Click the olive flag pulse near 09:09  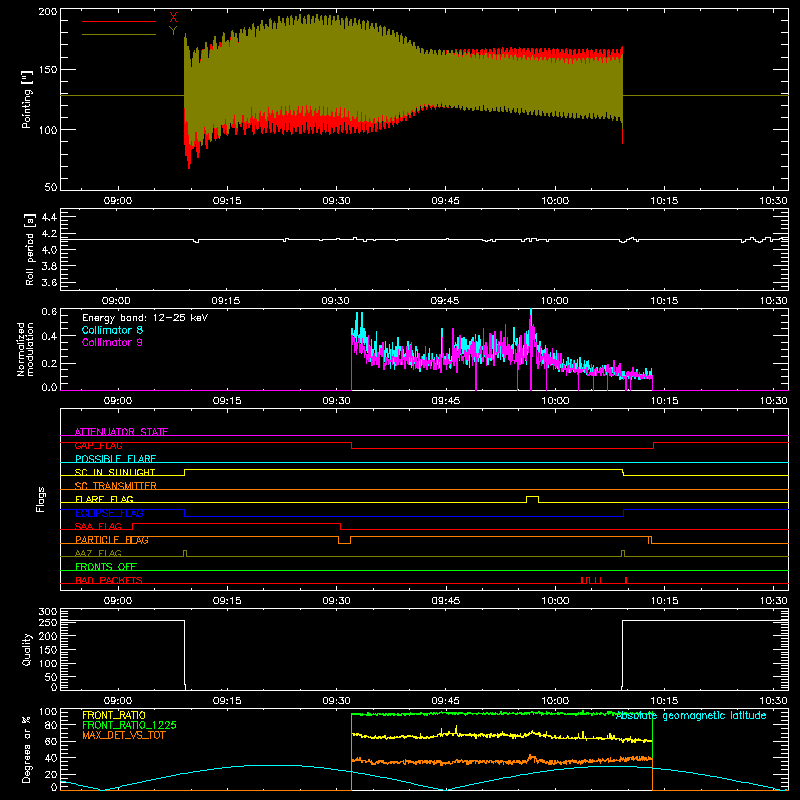point(185,554)
